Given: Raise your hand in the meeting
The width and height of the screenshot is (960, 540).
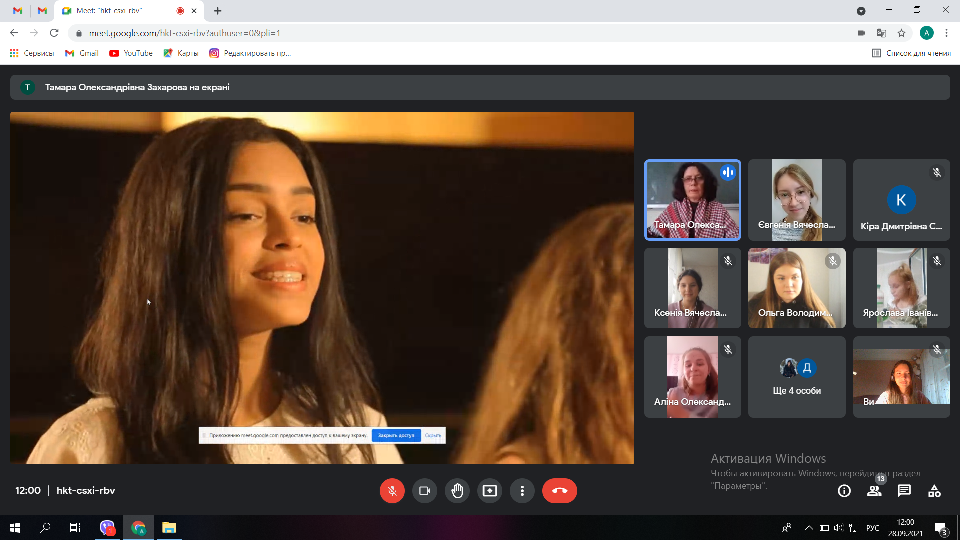Looking at the screenshot, I should [x=457, y=491].
